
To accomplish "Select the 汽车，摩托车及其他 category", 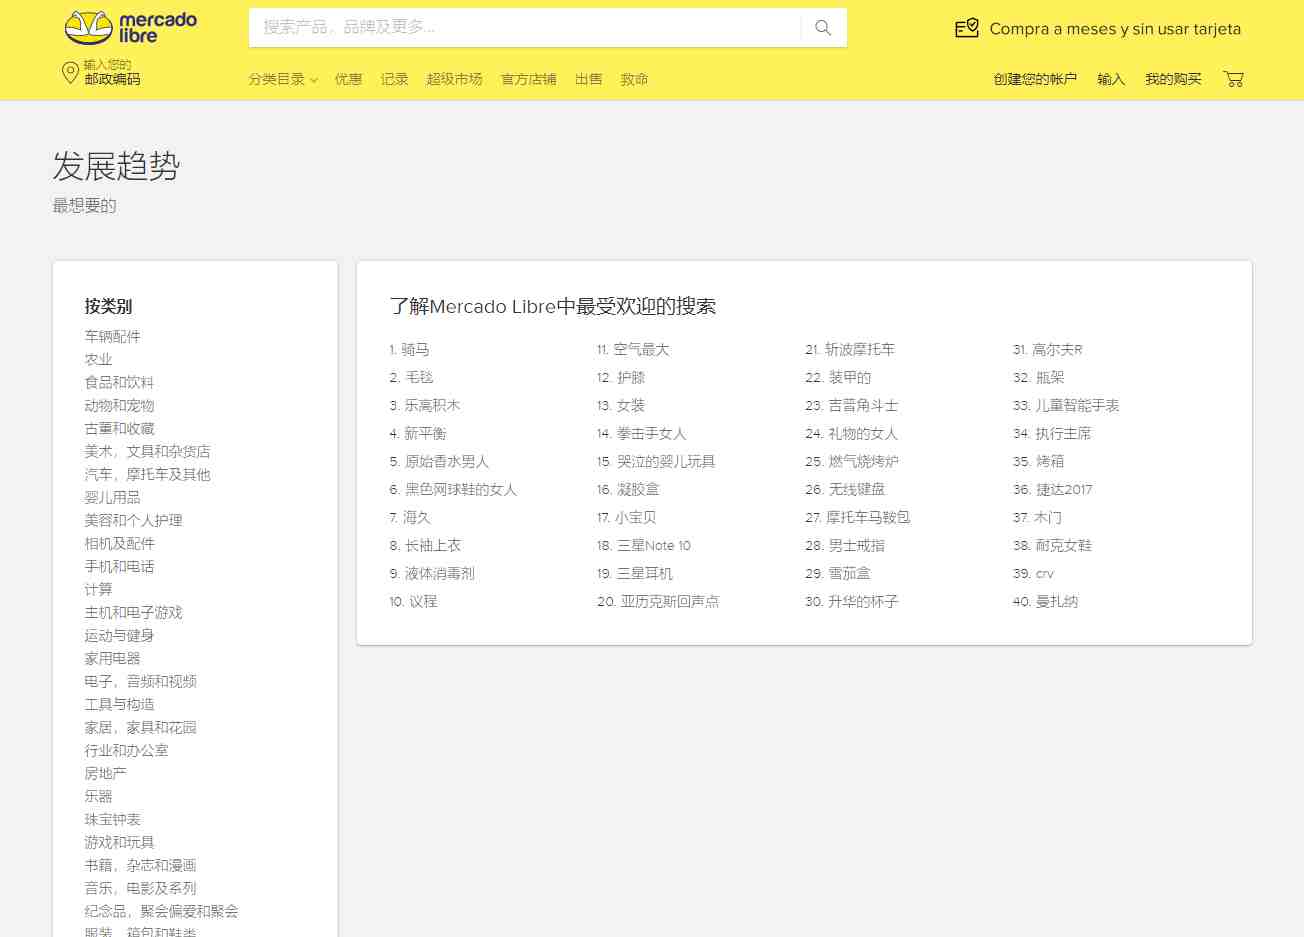I will click(147, 474).
